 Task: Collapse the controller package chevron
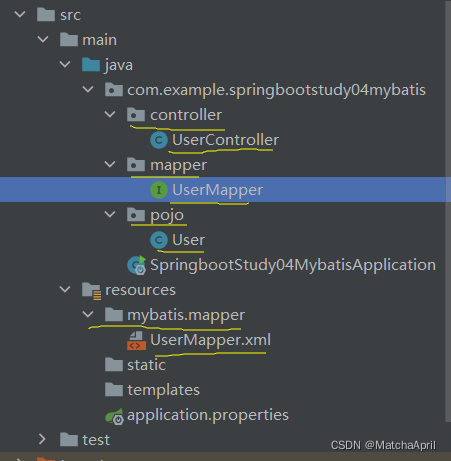click(110, 114)
